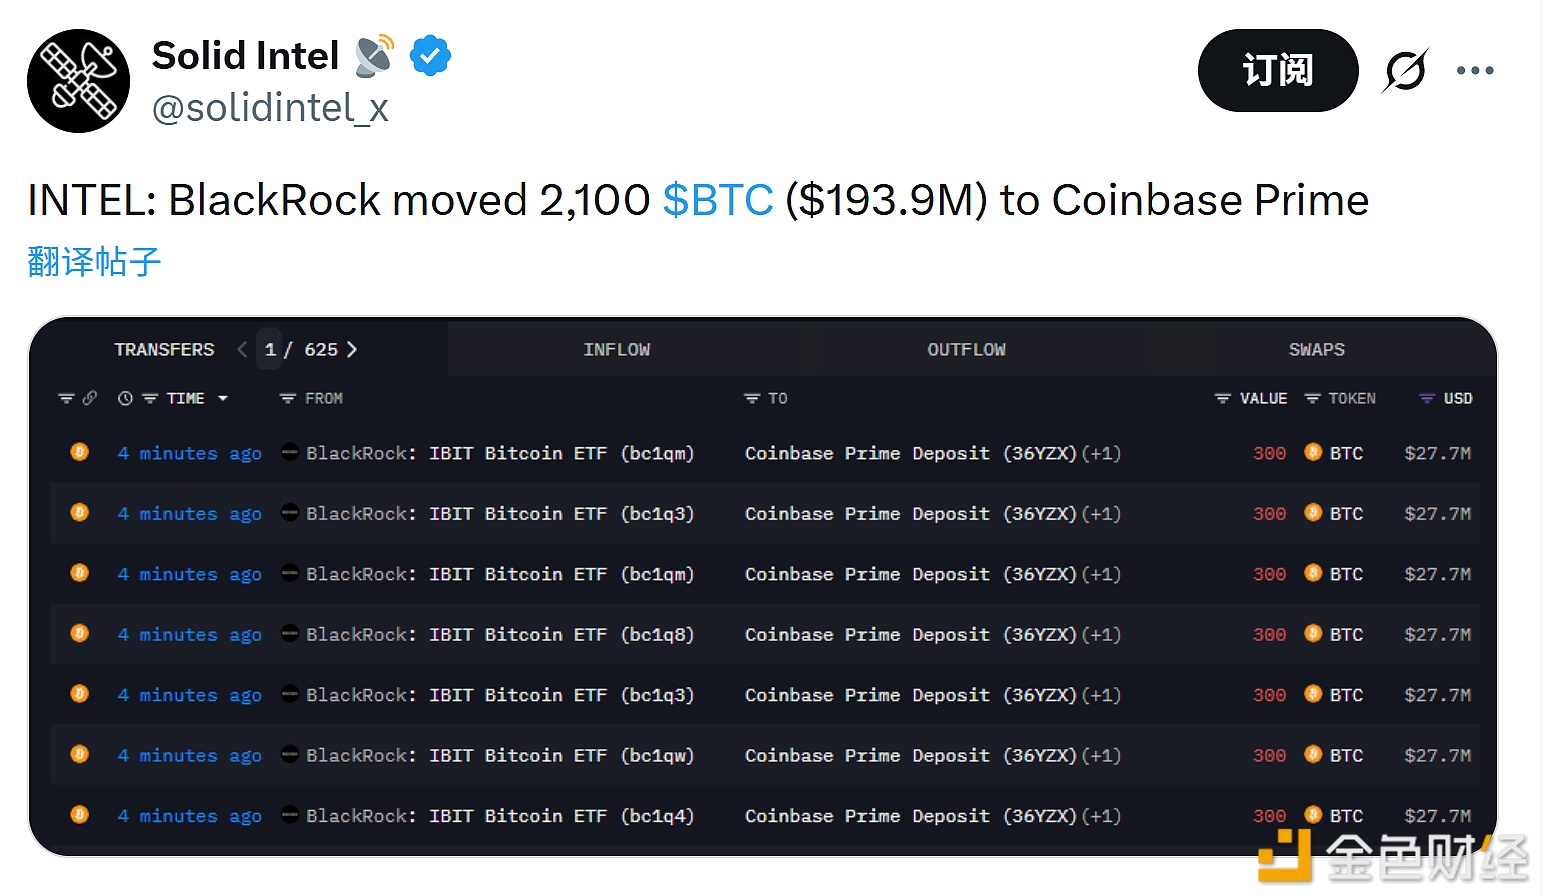The width and height of the screenshot is (1542, 896).
Task: Click the link icon in the table header
Action: coord(91,398)
